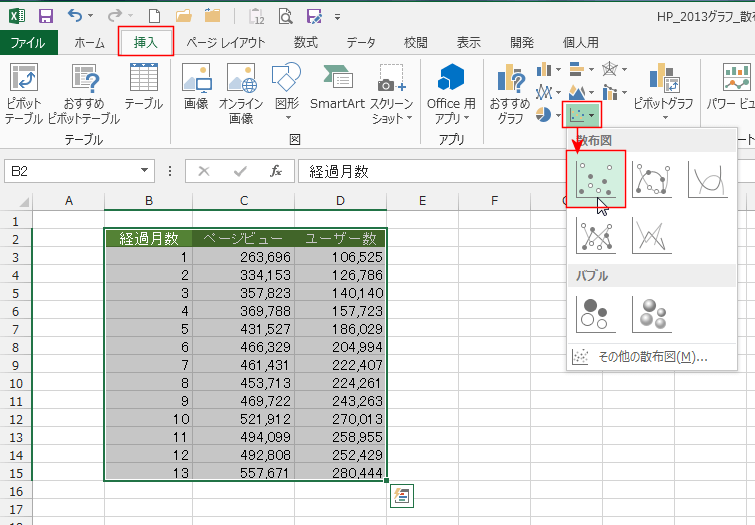The width and height of the screenshot is (755, 525).
Task: Choose scatter with smooth lines and markers
Action: (x=652, y=178)
